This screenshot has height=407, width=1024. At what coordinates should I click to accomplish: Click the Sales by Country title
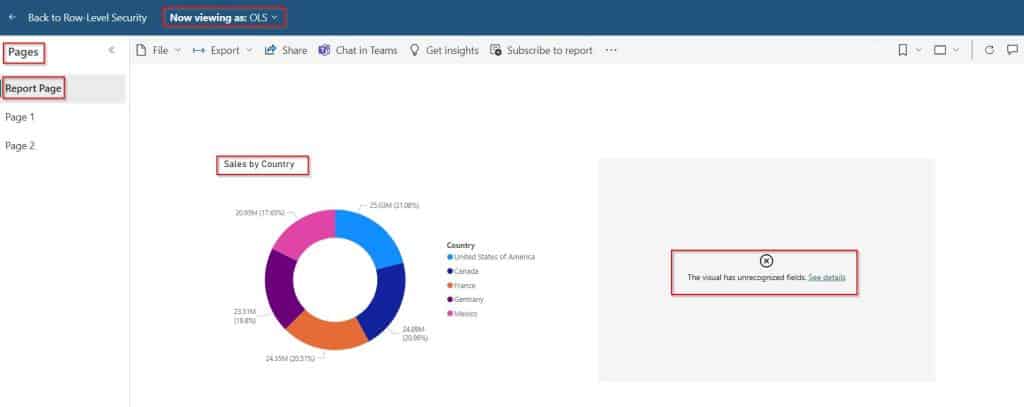pyautogui.click(x=259, y=165)
